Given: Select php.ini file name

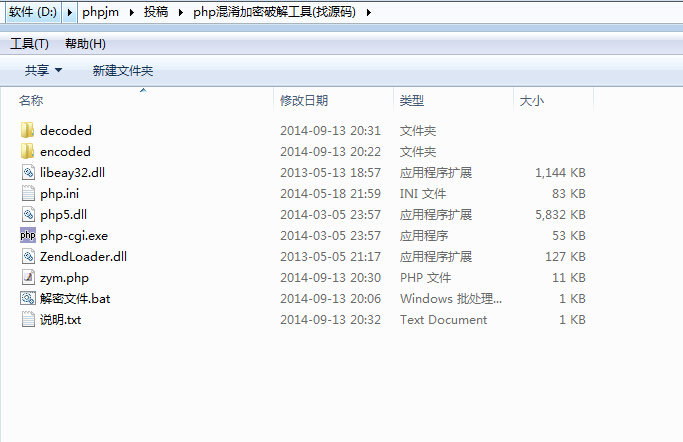Looking at the screenshot, I should pyautogui.click(x=60, y=193).
